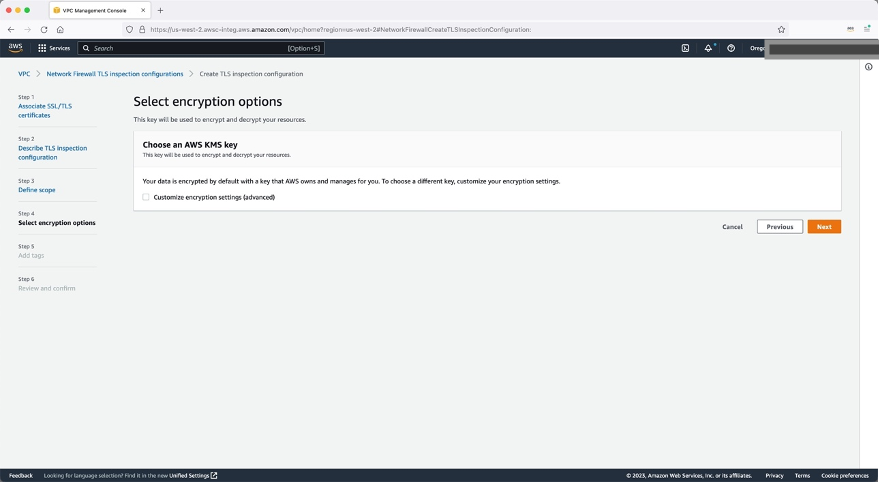The image size is (879, 483).
Task: Click the info panel icon on the right edge
Action: point(868,67)
